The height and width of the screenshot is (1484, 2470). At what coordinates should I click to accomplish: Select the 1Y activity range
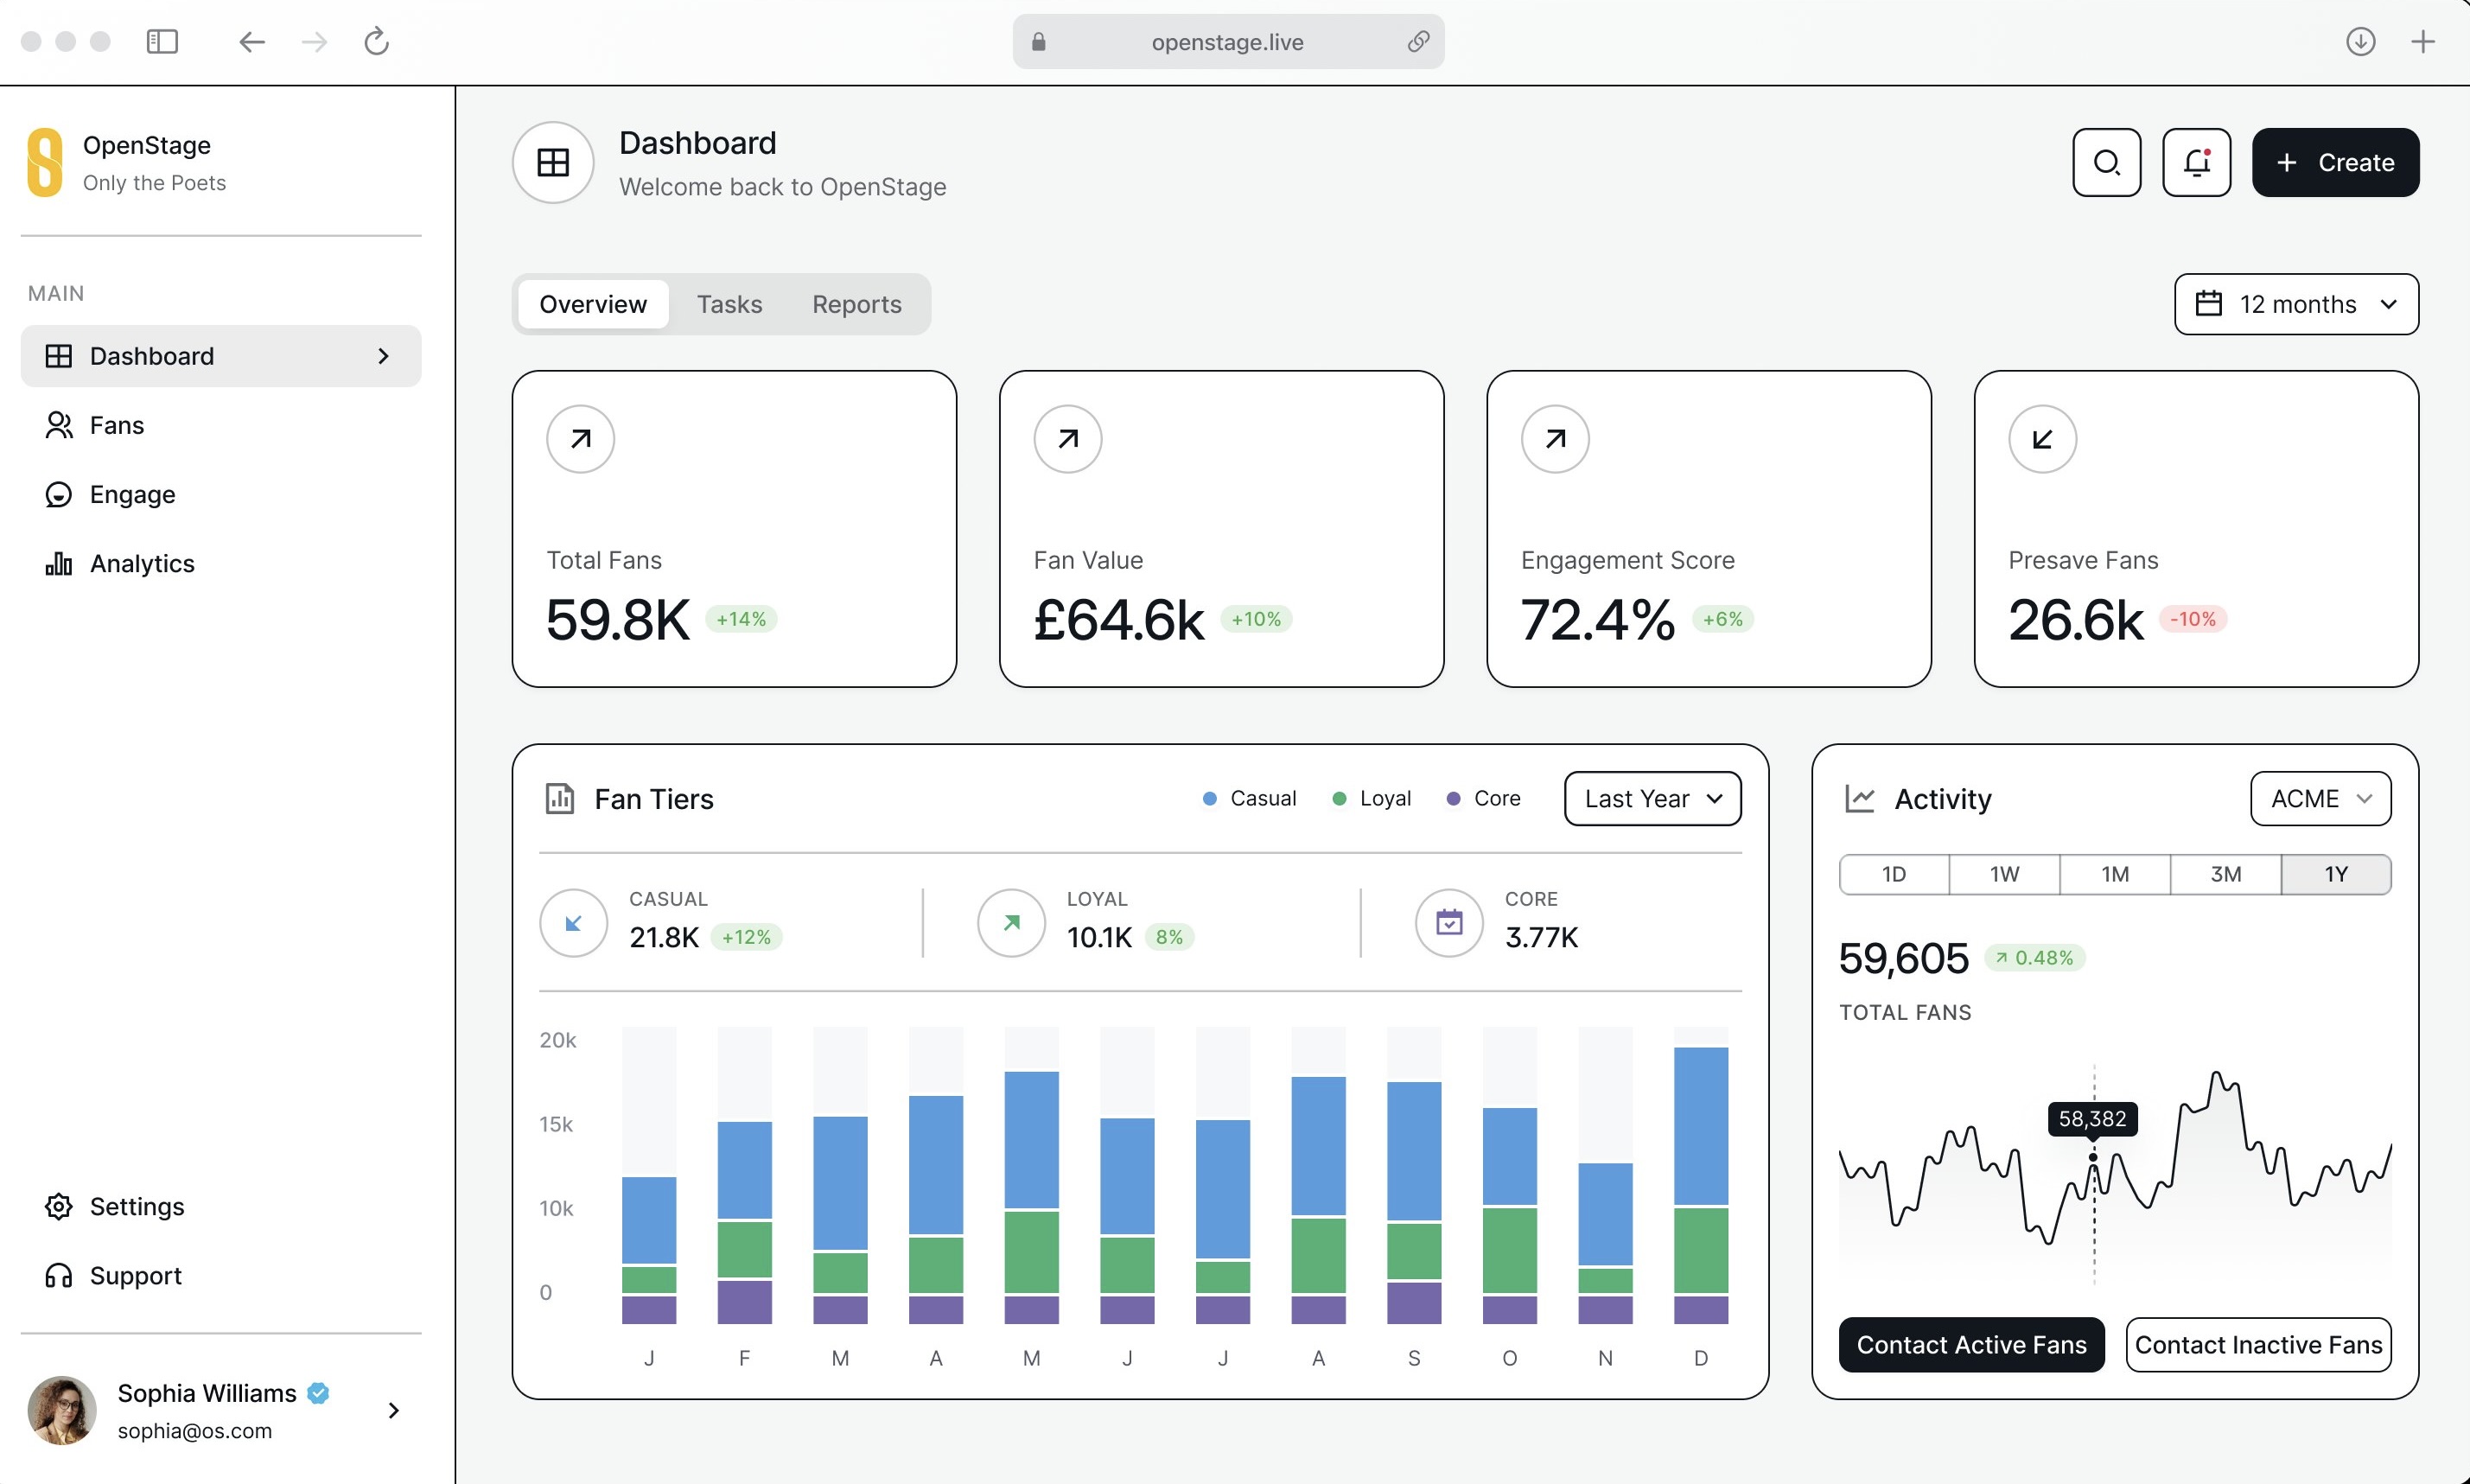tap(2335, 874)
